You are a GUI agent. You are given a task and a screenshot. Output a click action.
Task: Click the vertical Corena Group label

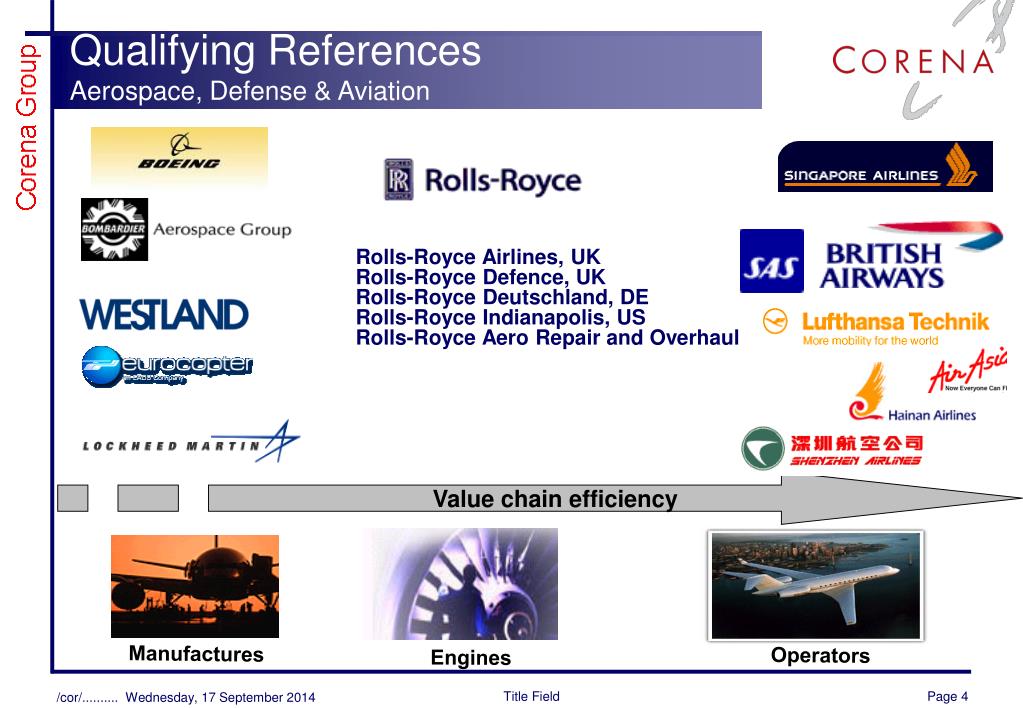pos(27,127)
